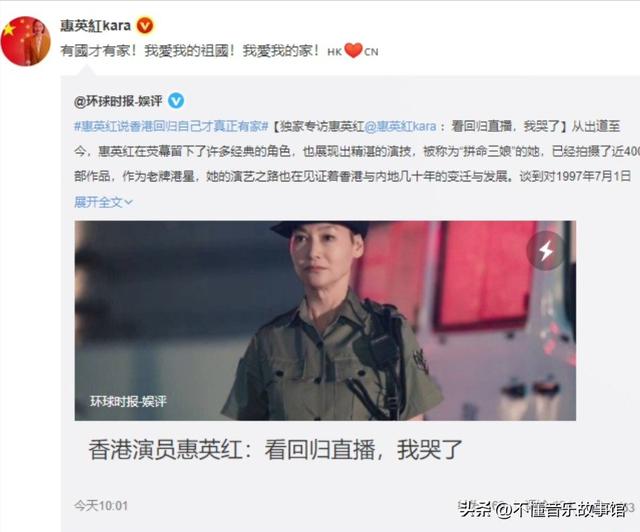Open the 惠英紅kara username link
This screenshot has width=640, height=532.
(96, 26)
